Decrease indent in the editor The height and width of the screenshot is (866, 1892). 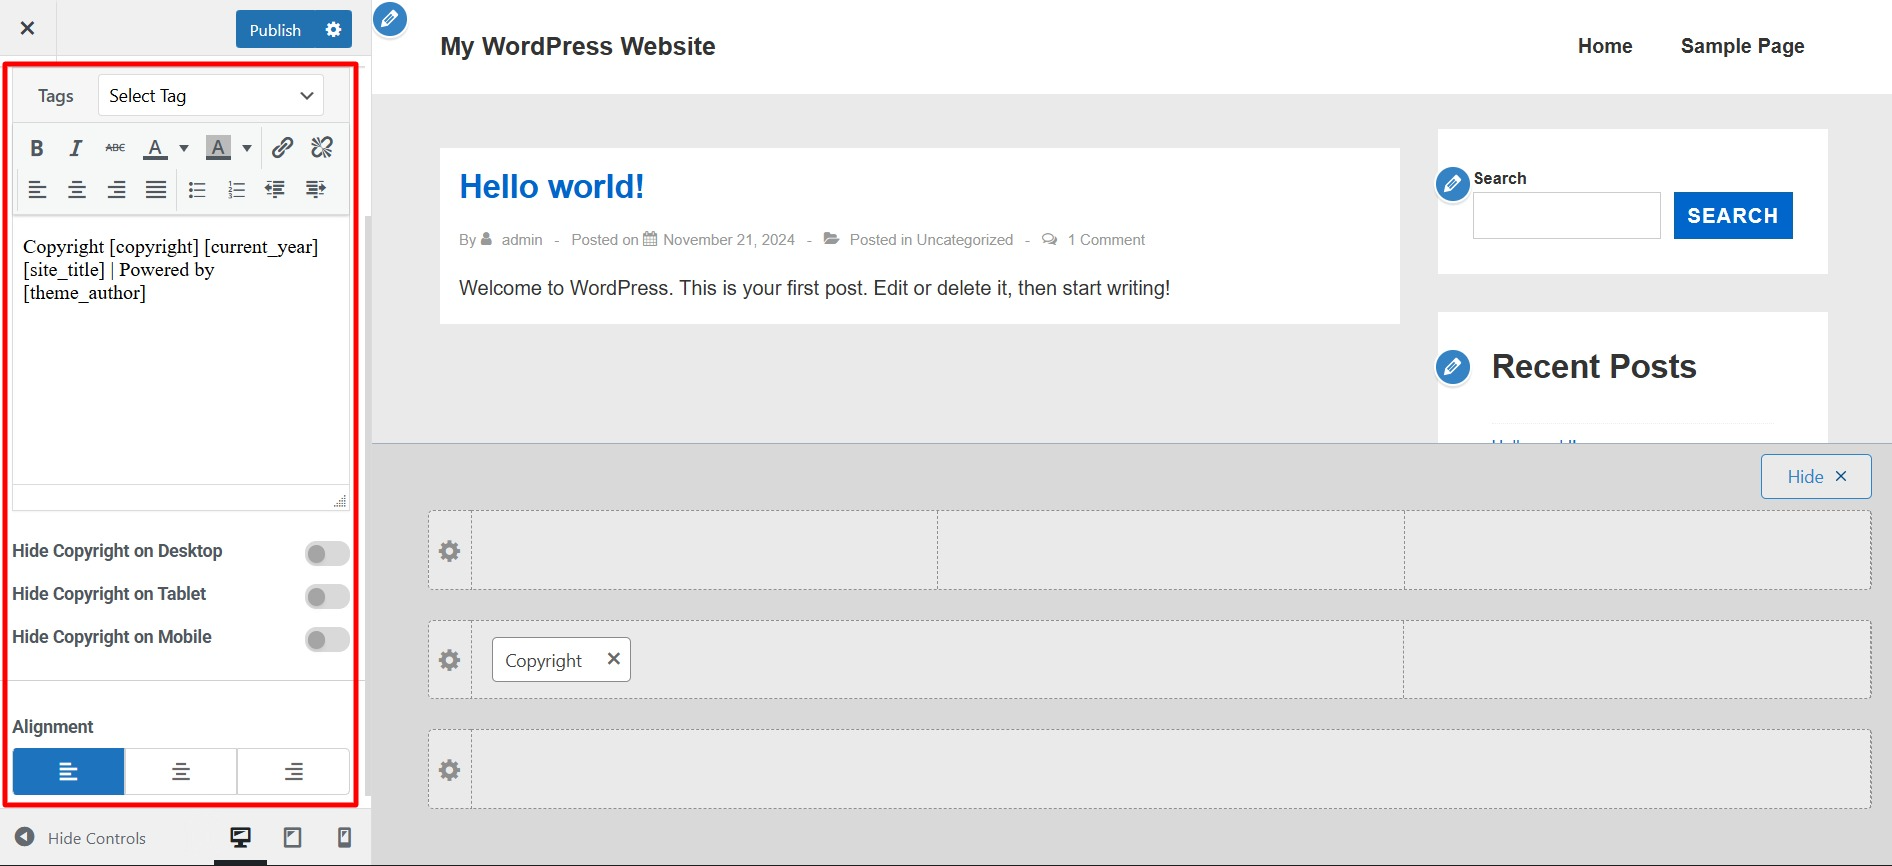point(275,189)
